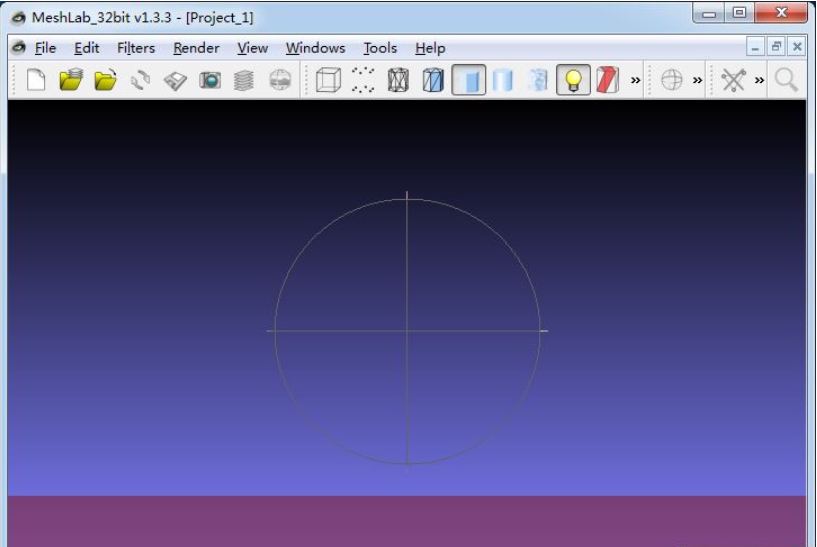Export mesh with the floppy disk icon
Image resolution: width=817 pixels, height=547 pixels.
pyautogui.click(x=175, y=81)
